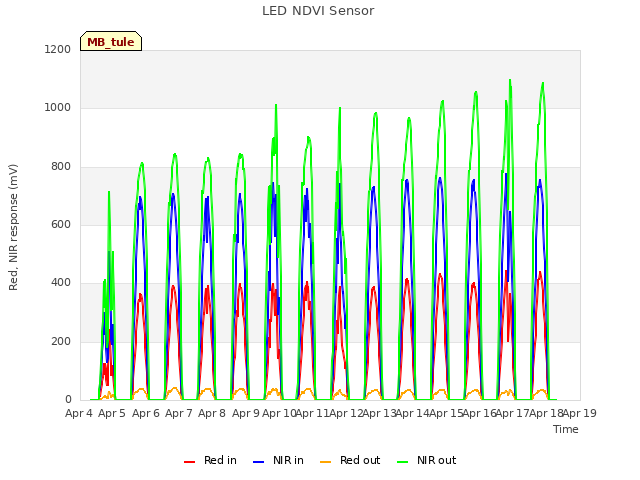Select the NIR out legend entry
Image resolution: width=640 pixels, height=480 pixels.
tap(427, 460)
